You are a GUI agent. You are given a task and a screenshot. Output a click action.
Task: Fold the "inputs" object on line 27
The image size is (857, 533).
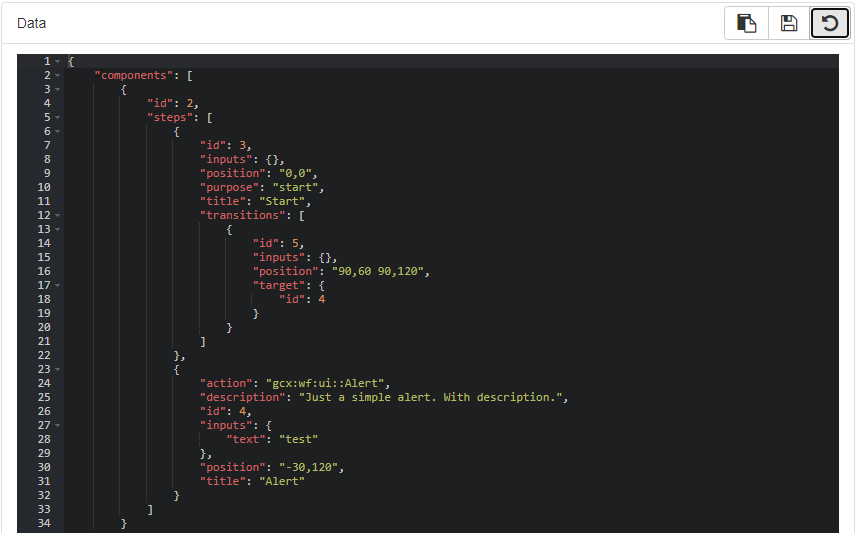click(58, 425)
